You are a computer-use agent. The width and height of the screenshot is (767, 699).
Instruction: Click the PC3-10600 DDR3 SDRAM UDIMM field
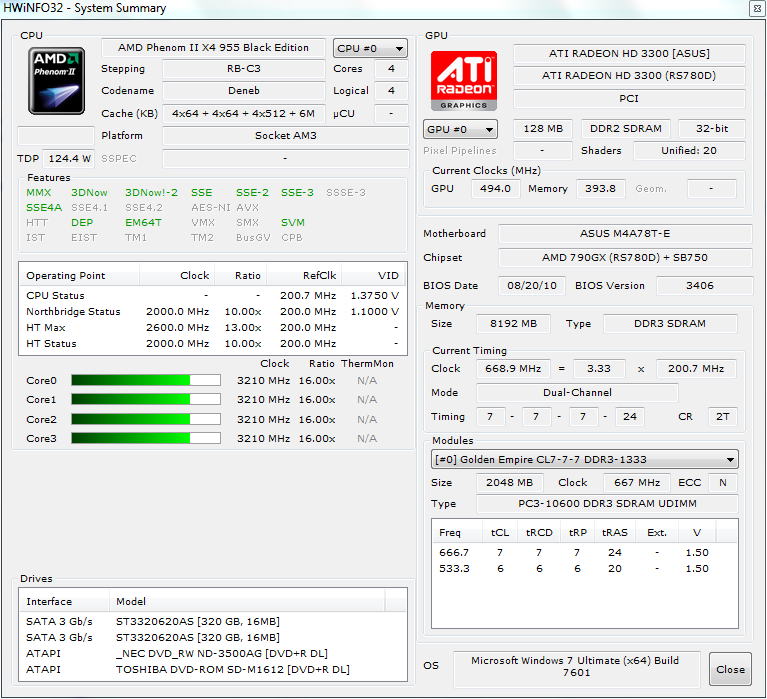607,504
